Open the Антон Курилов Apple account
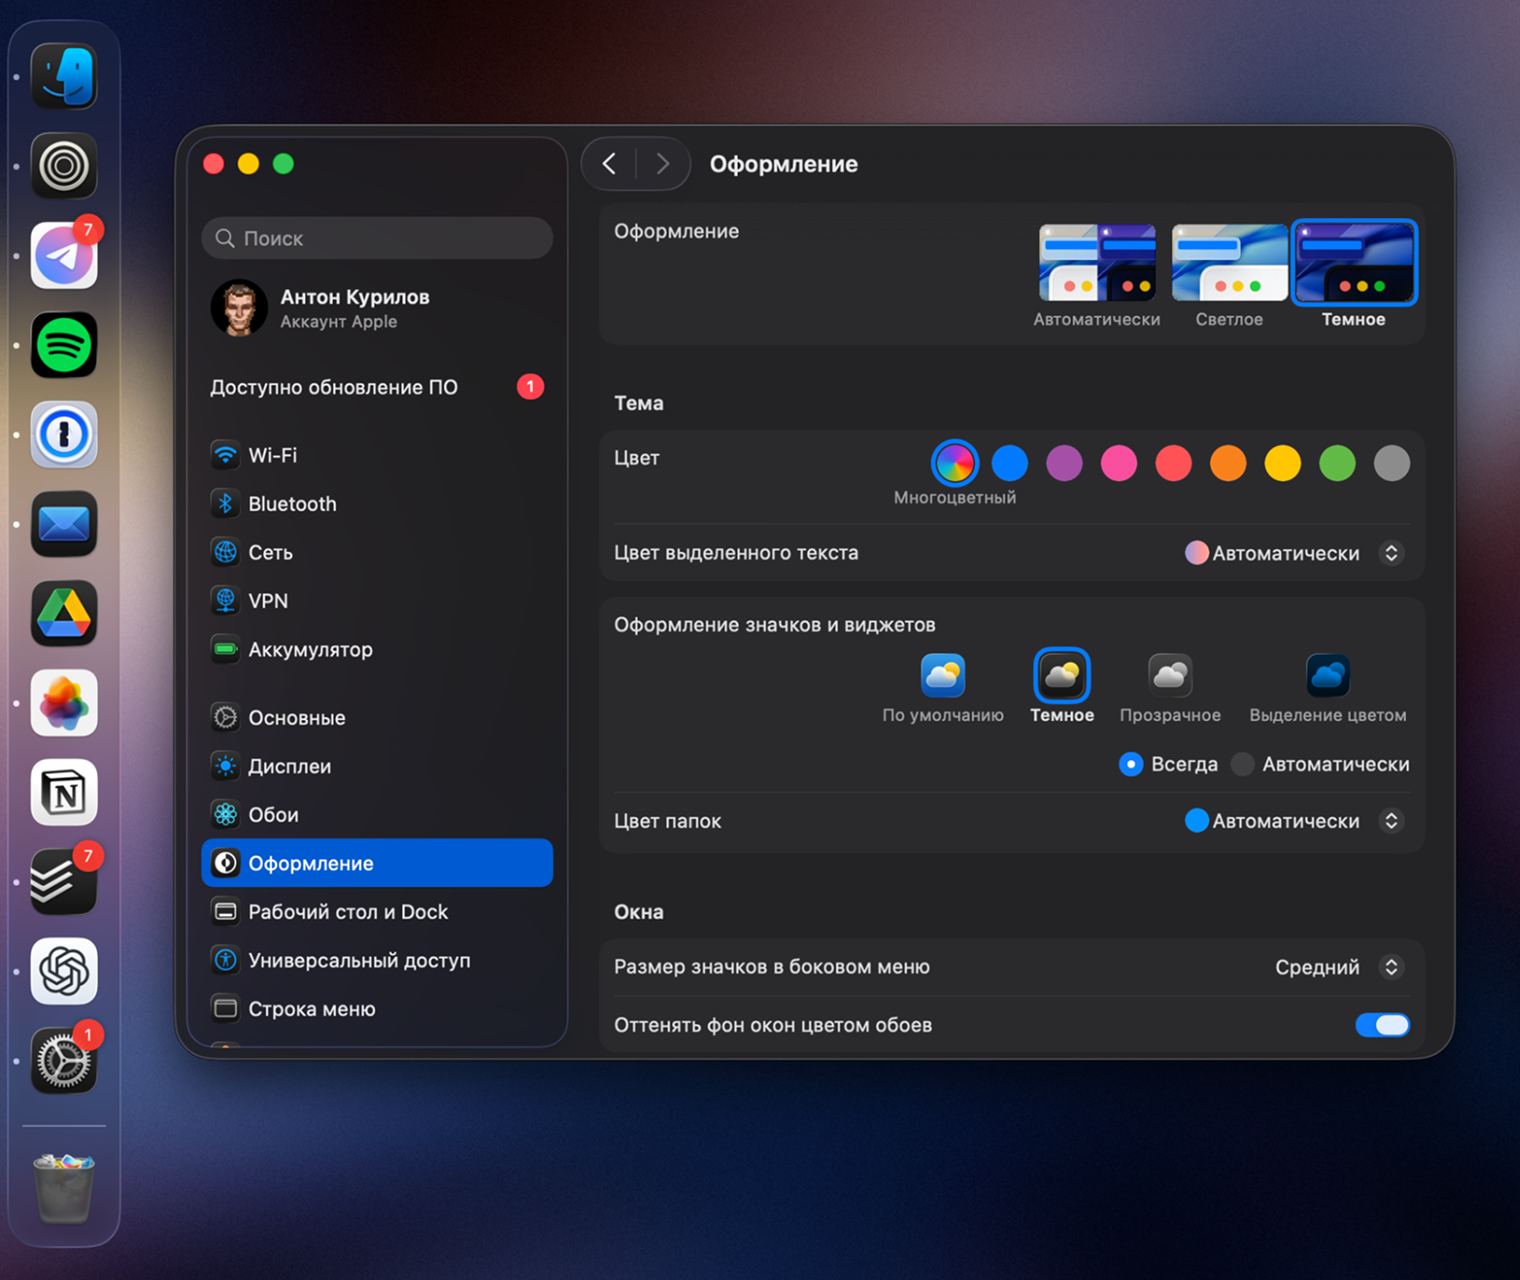1520x1280 pixels. [354, 308]
